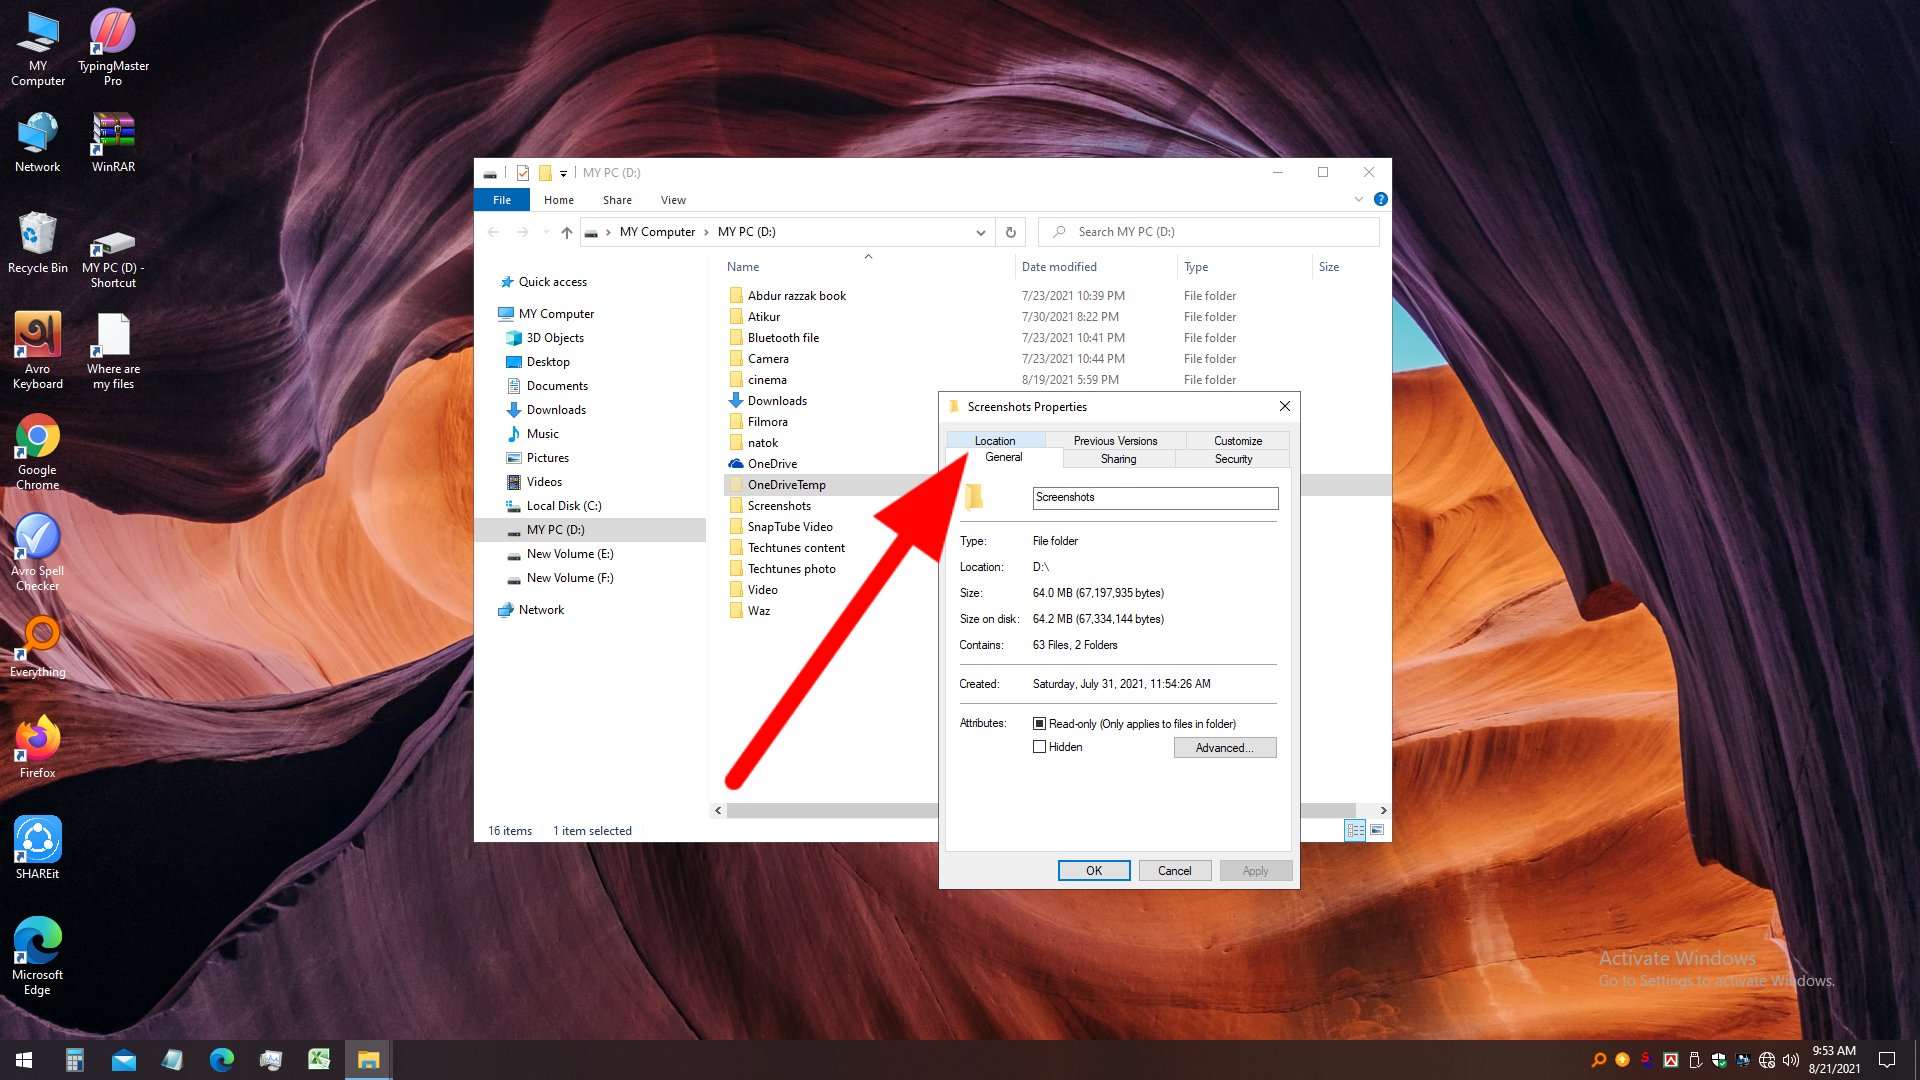Click the Advanced button in Properties

(1225, 747)
